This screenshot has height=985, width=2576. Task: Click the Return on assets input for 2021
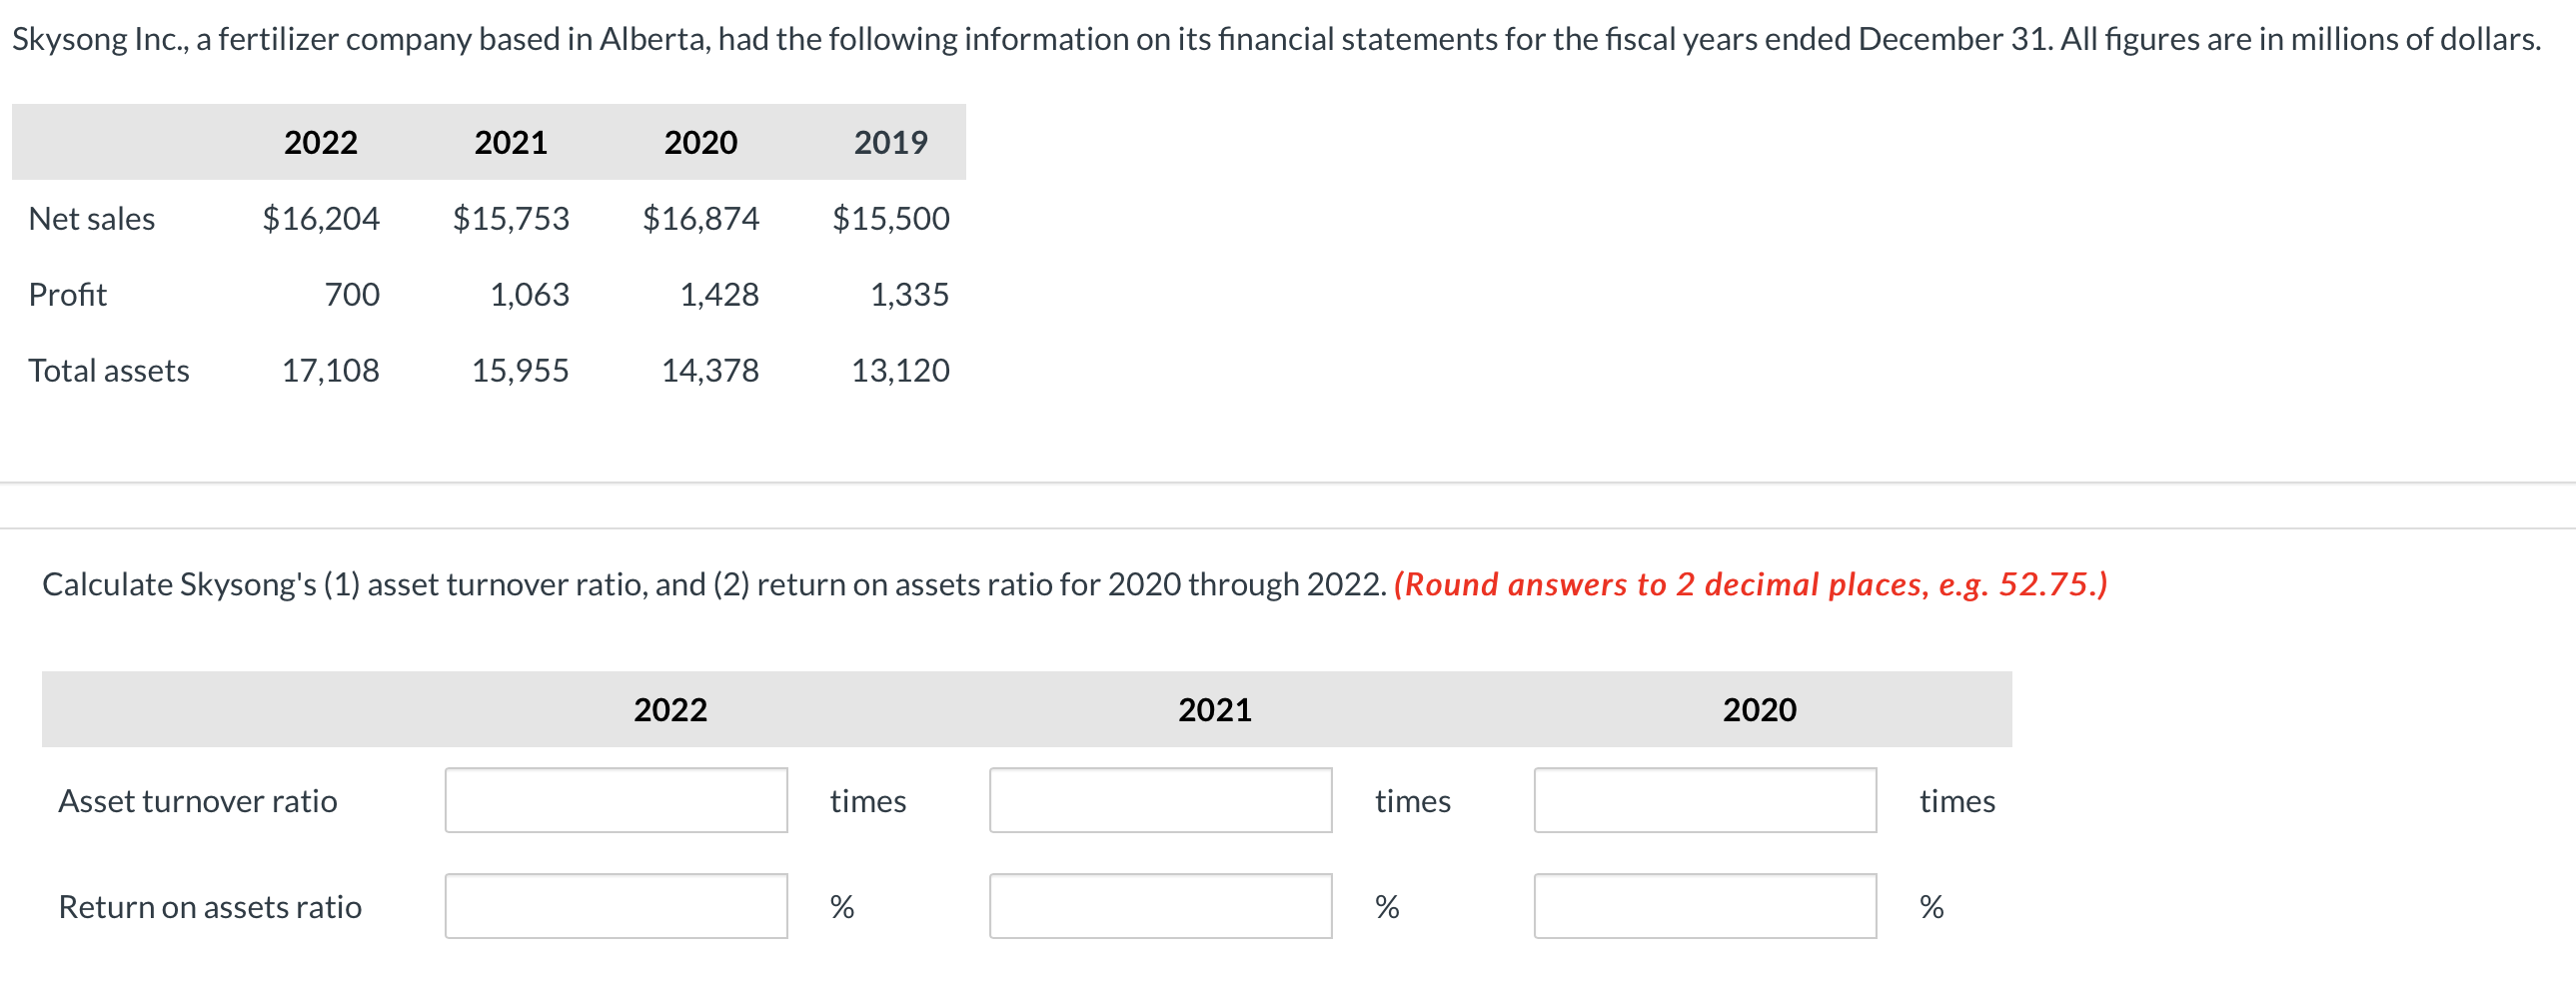tap(1160, 906)
